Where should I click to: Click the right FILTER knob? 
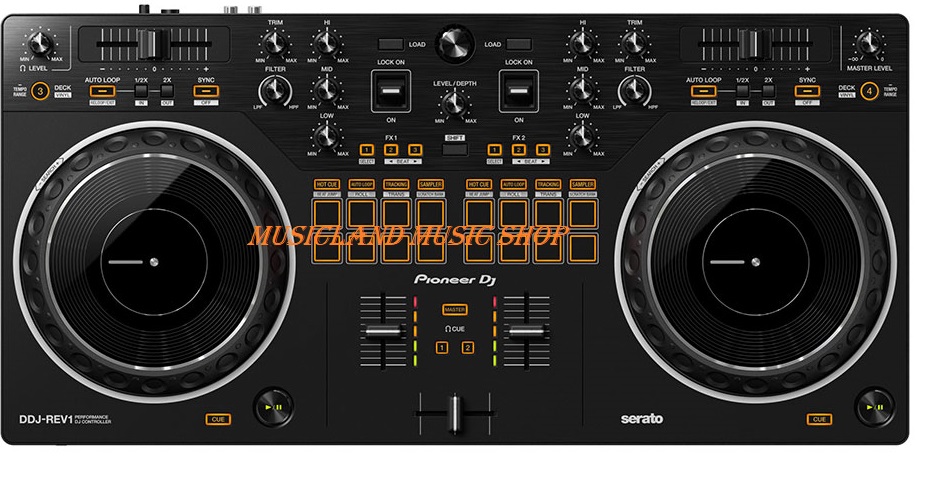pyautogui.click(x=634, y=91)
